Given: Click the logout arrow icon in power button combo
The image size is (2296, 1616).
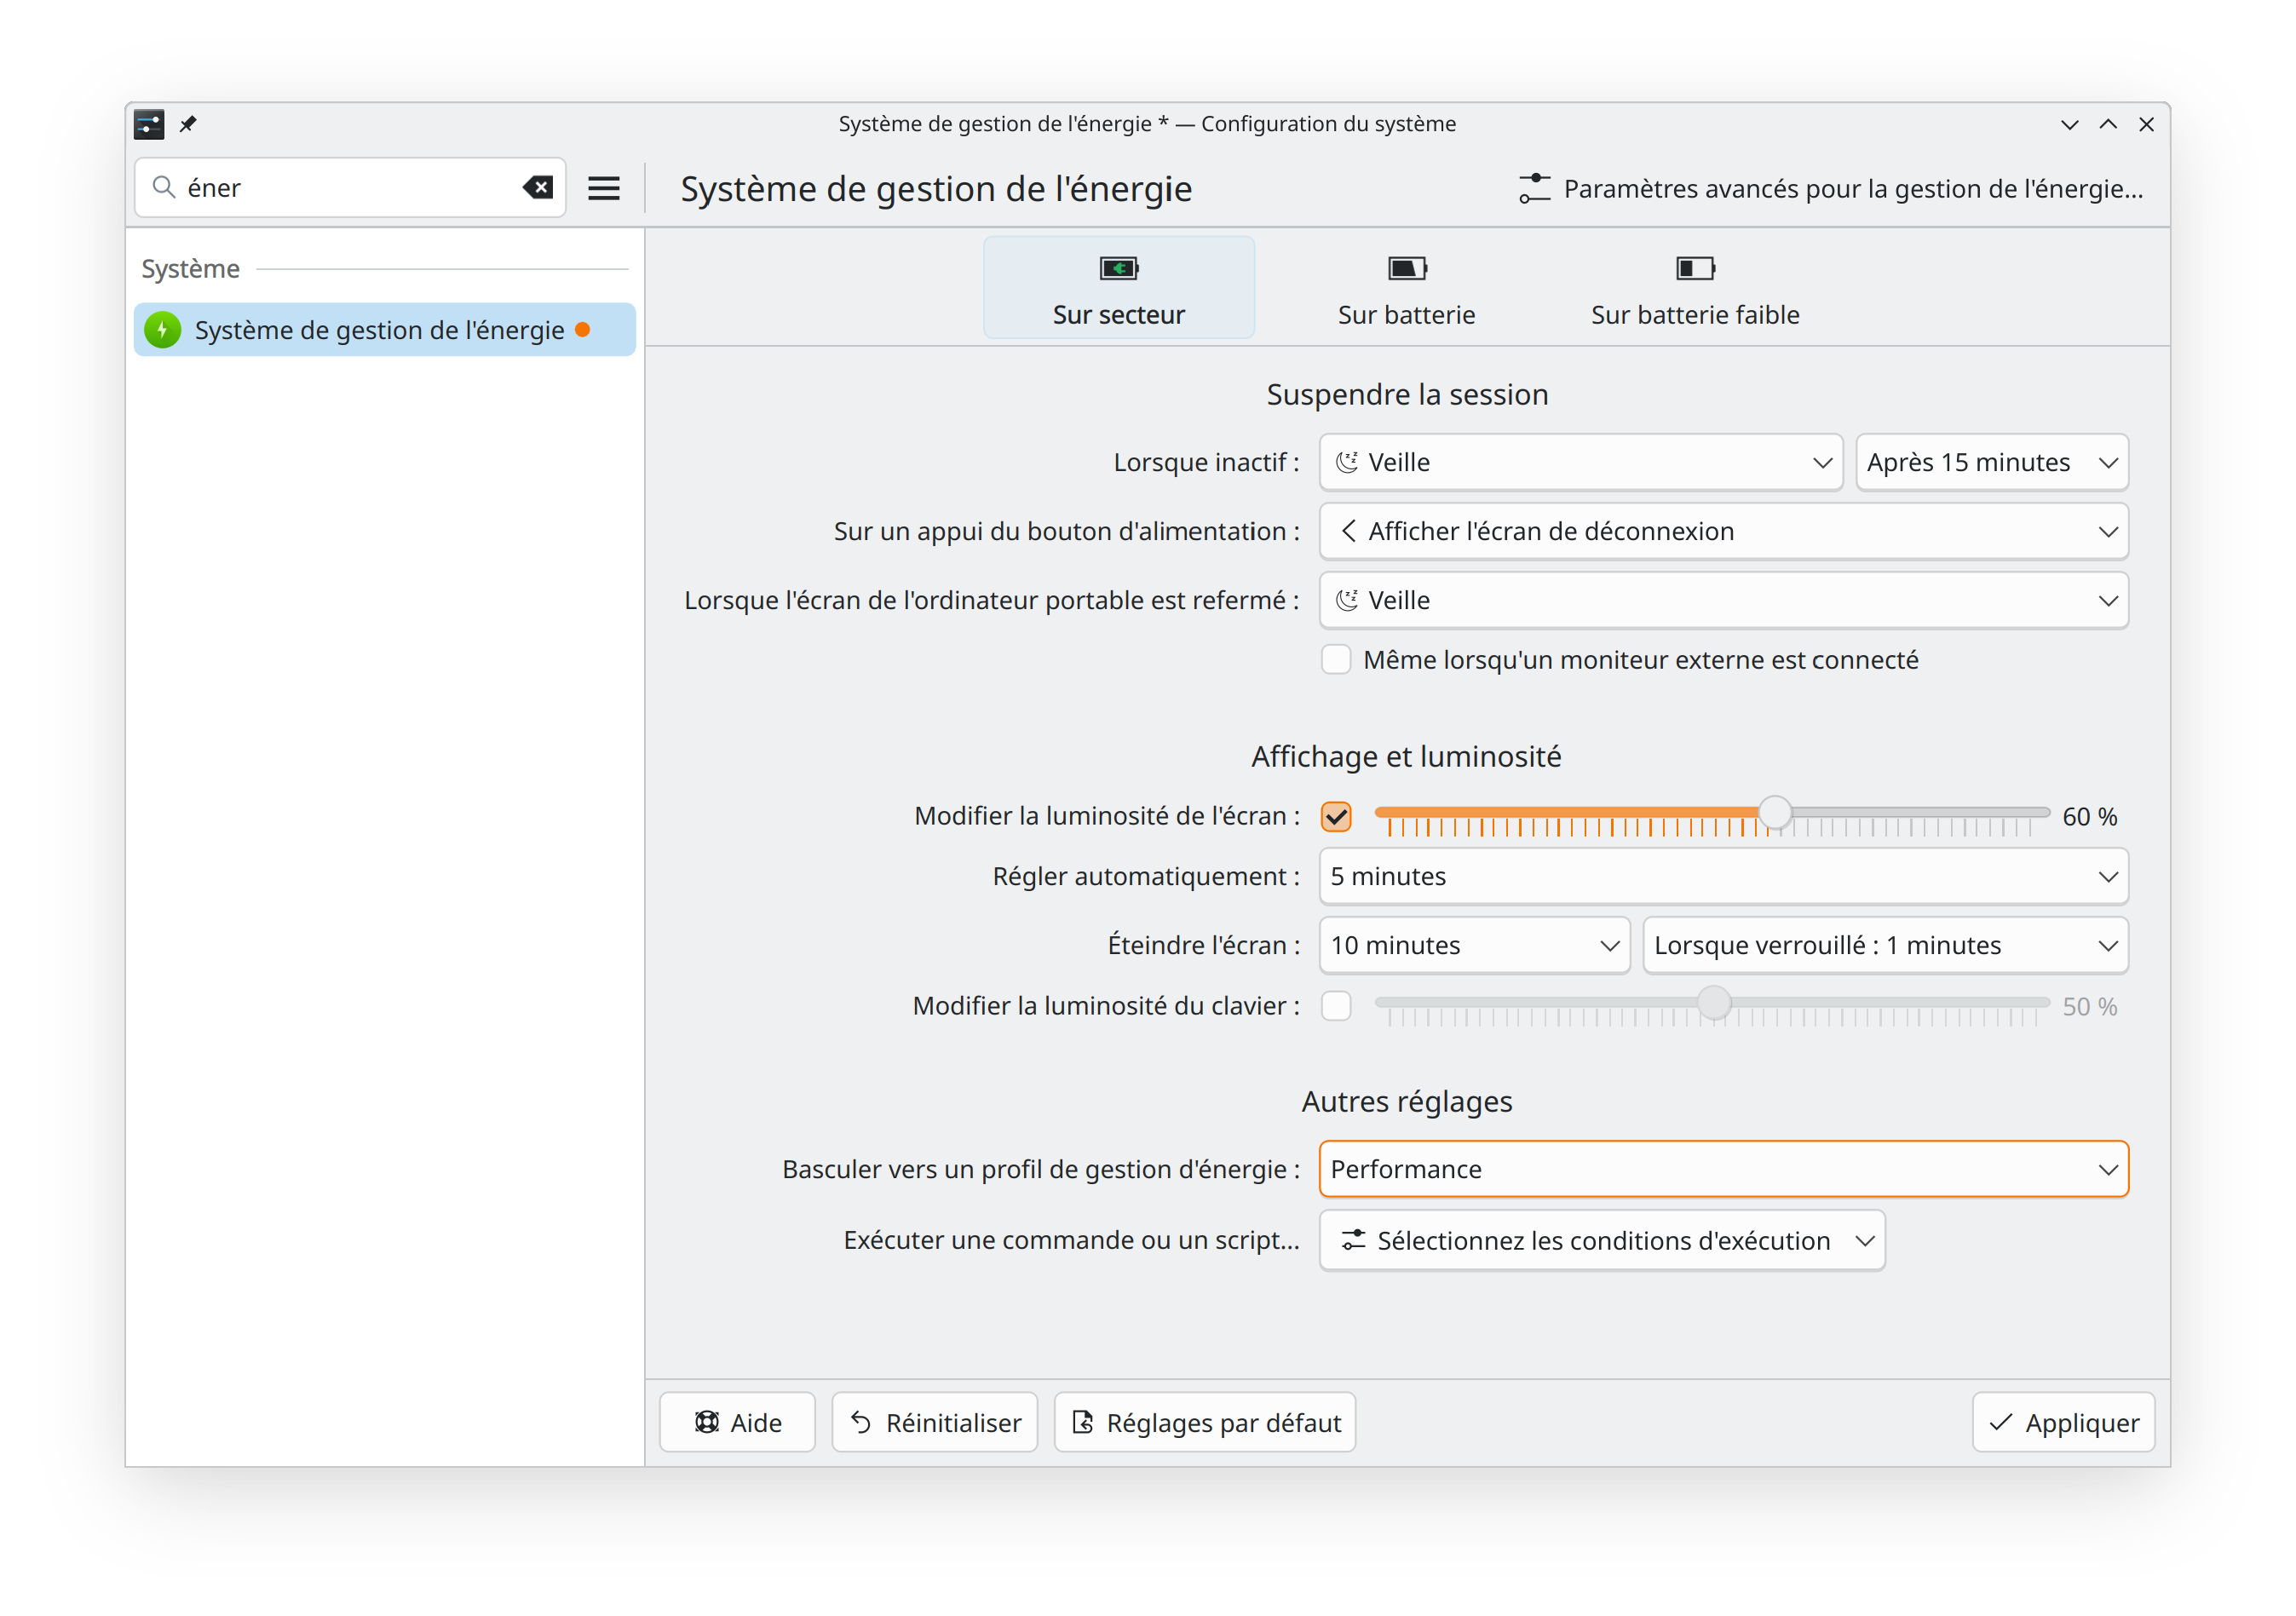Looking at the screenshot, I should tap(1348, 531).
